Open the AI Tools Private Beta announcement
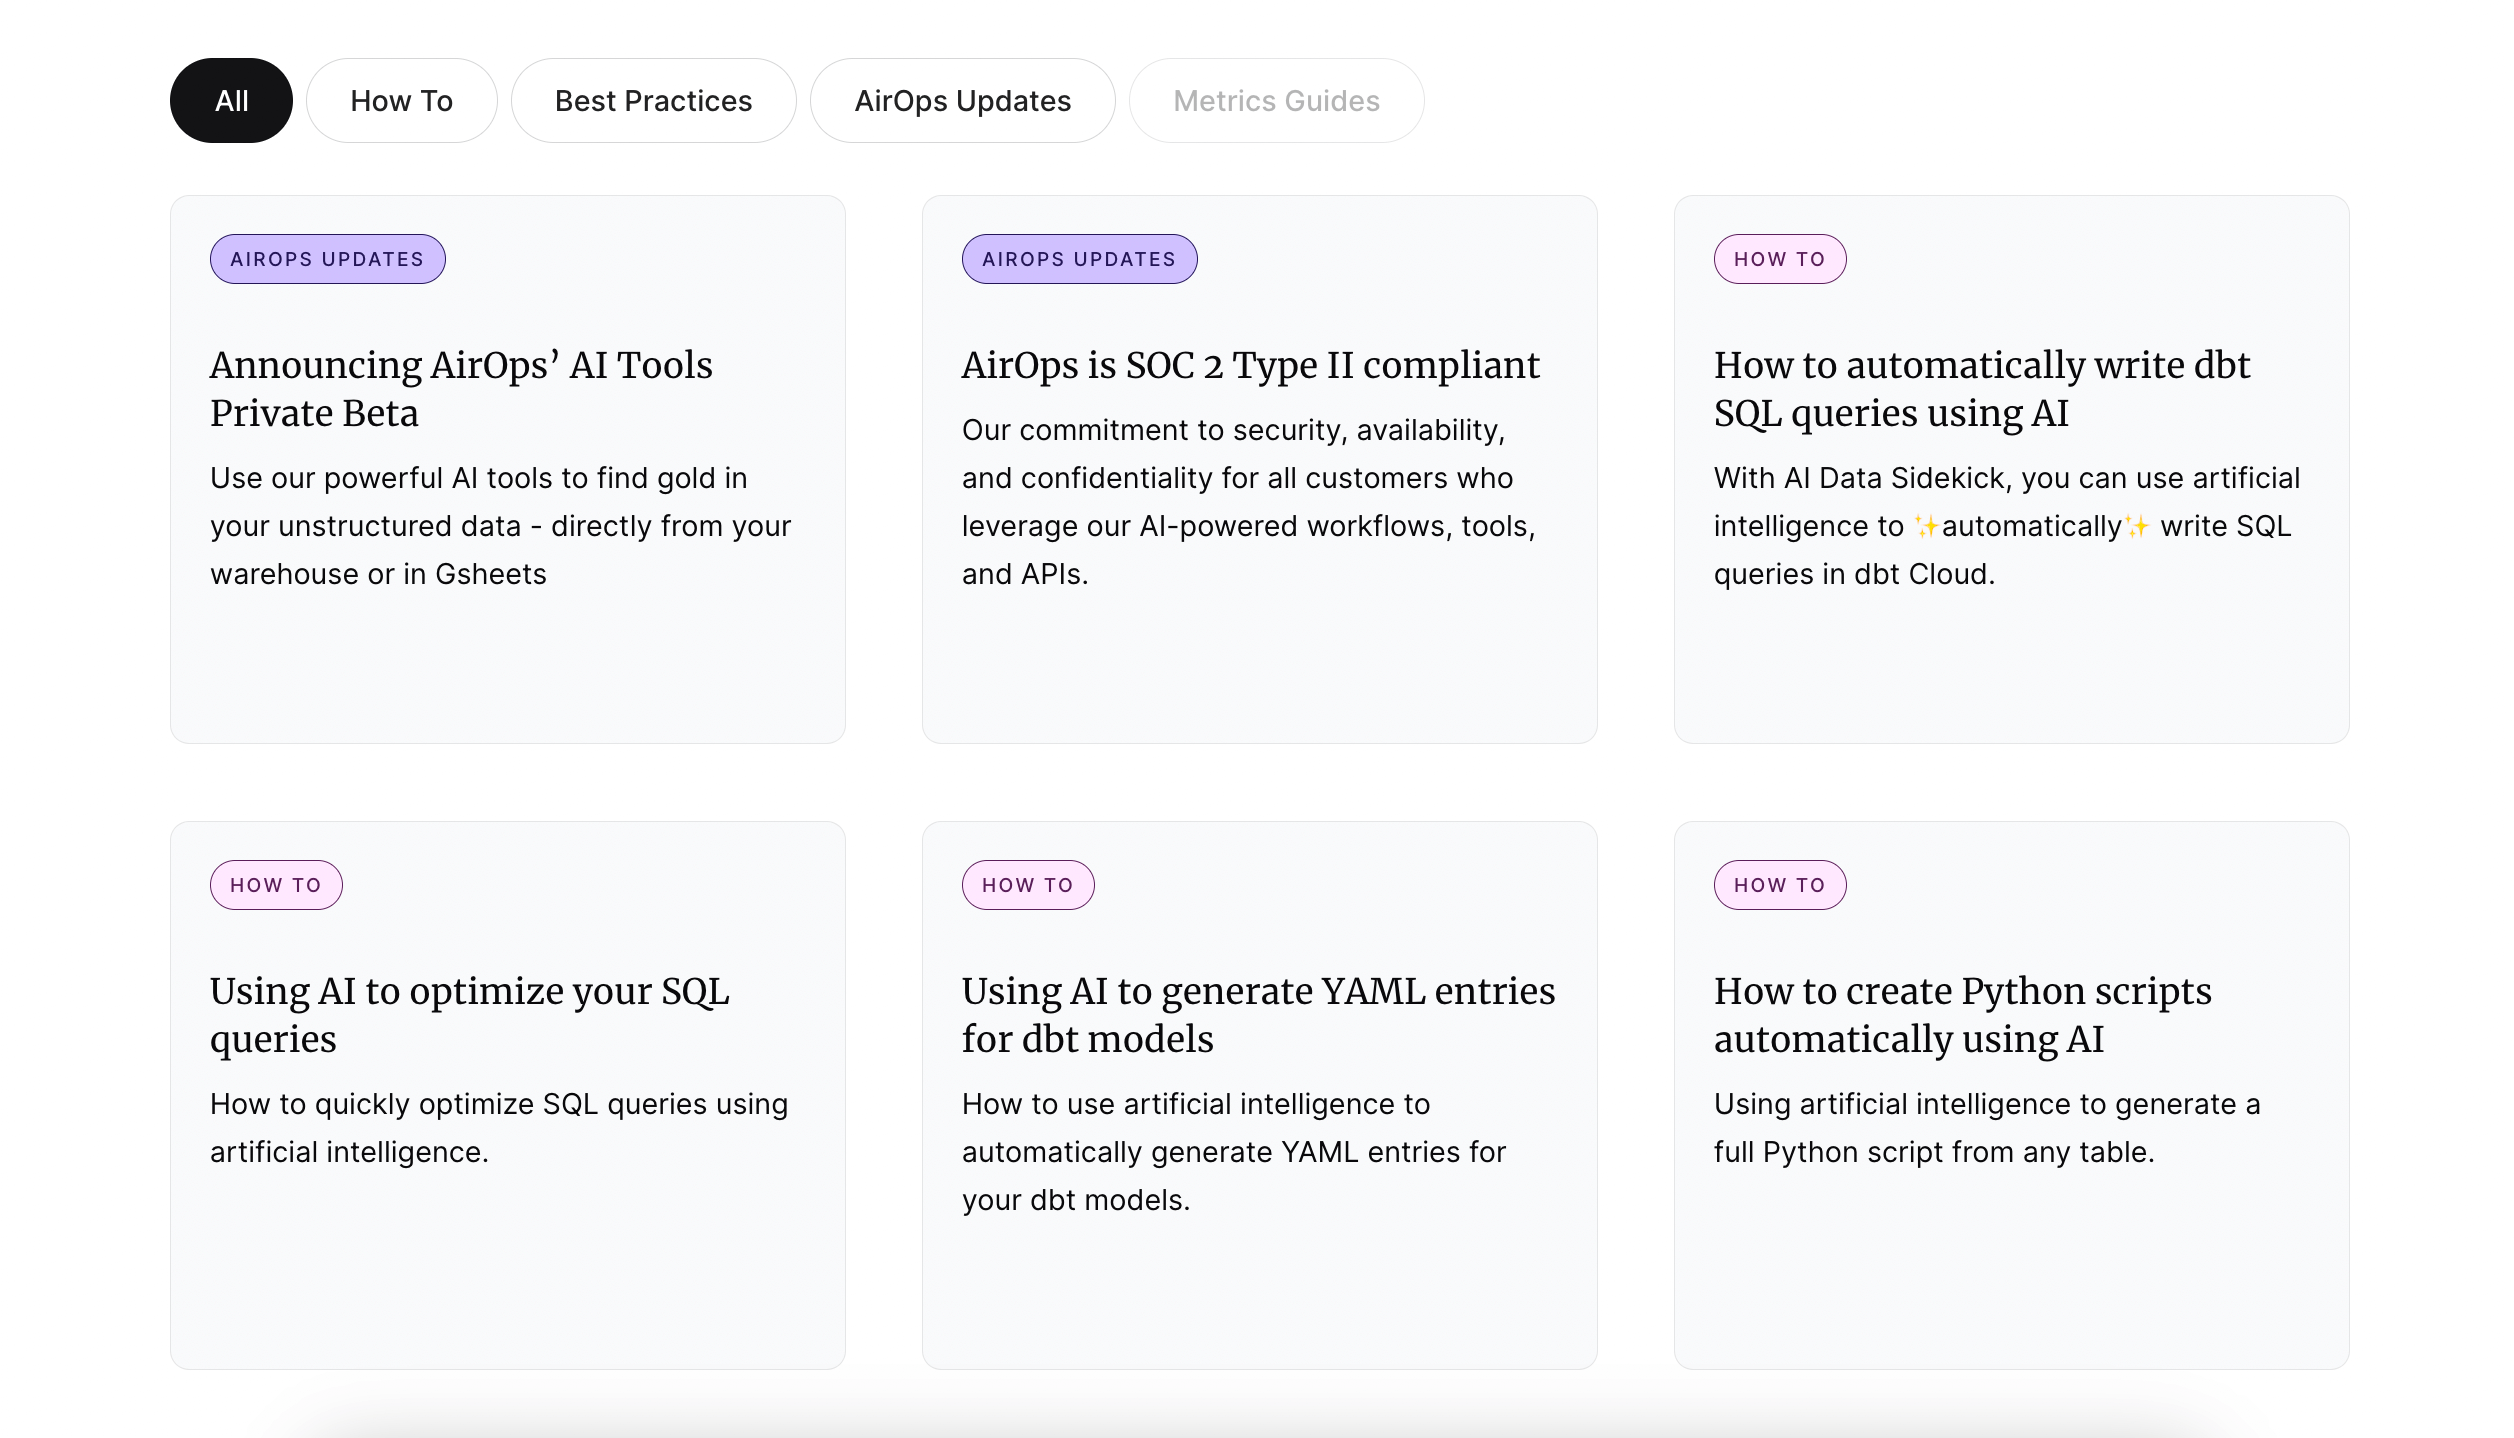Screen dimensions: 2514x1438 [x=460, y=388]
